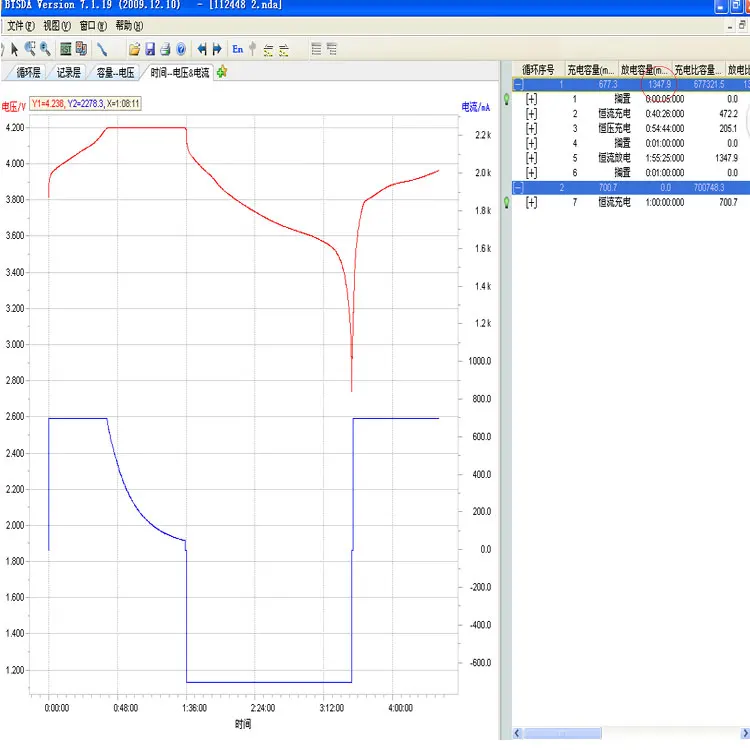Choose the zoom-to-region magnifier tool
This screenshot has height=750, width=750.
[30, 49]
